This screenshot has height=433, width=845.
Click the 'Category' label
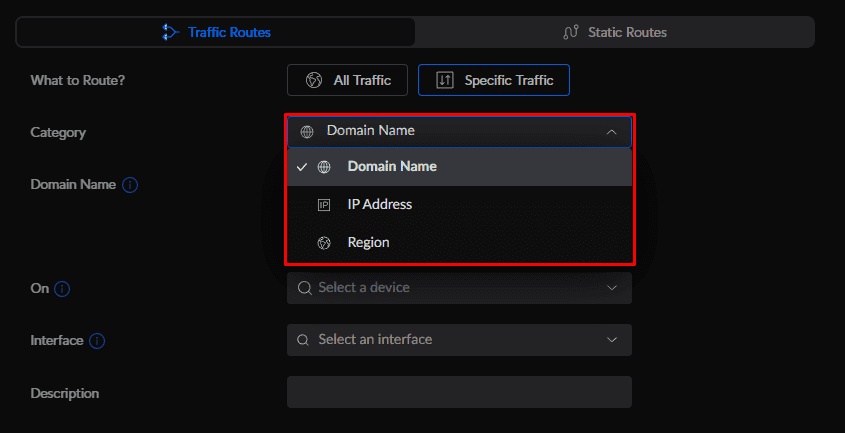coord(58,132)
